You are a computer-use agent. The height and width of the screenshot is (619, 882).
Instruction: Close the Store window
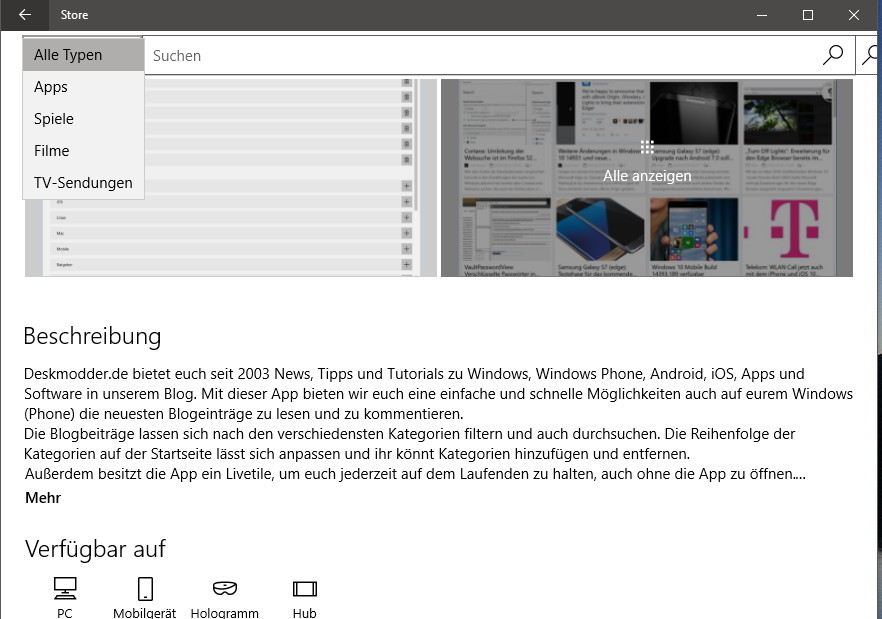pos(854,15)
